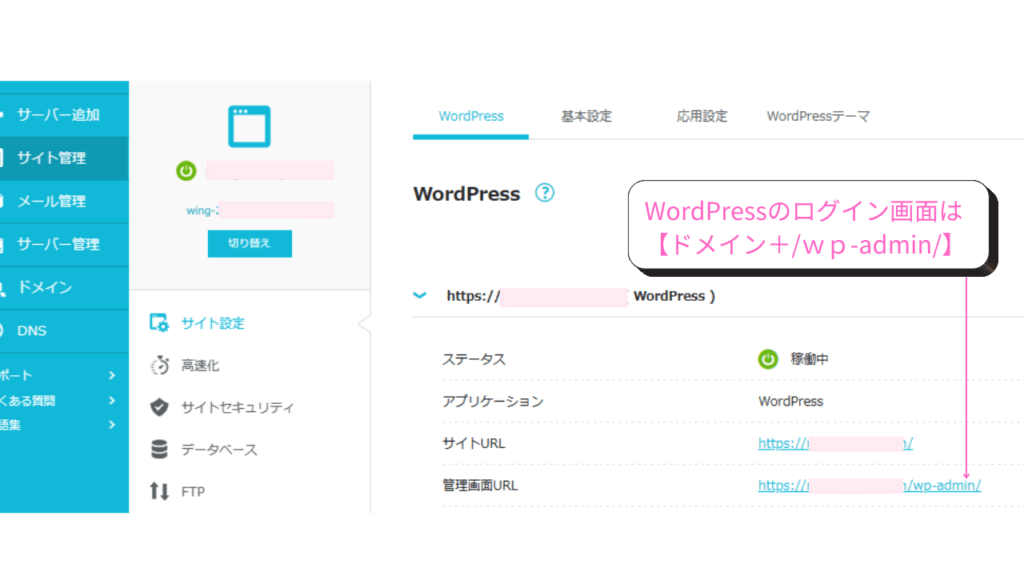Collapse the https:// WordPress site row
This screenshot has width=1024, height=576.
point(420,296)
